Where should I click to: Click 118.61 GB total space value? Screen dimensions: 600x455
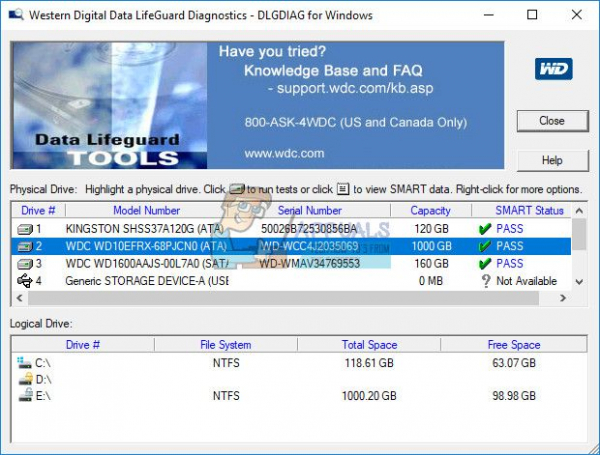click(369, 363)
